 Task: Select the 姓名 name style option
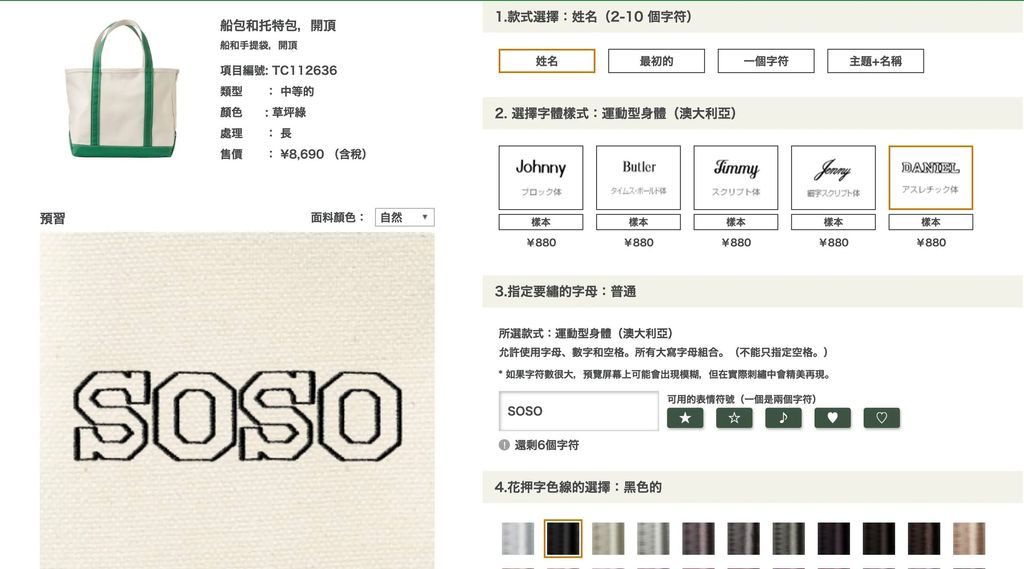click(x=547, y=61)
